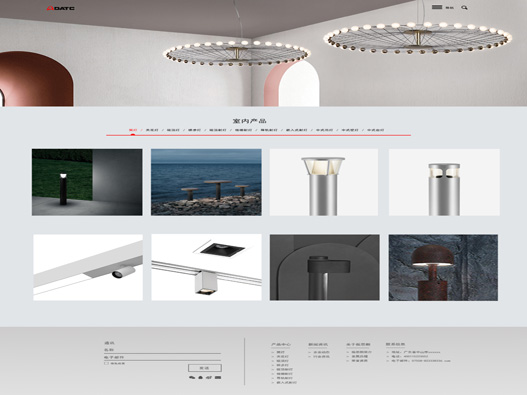The image size is (527, 395).
Task: Click the last social icon below send button
Action: click(x=218, y=378)
